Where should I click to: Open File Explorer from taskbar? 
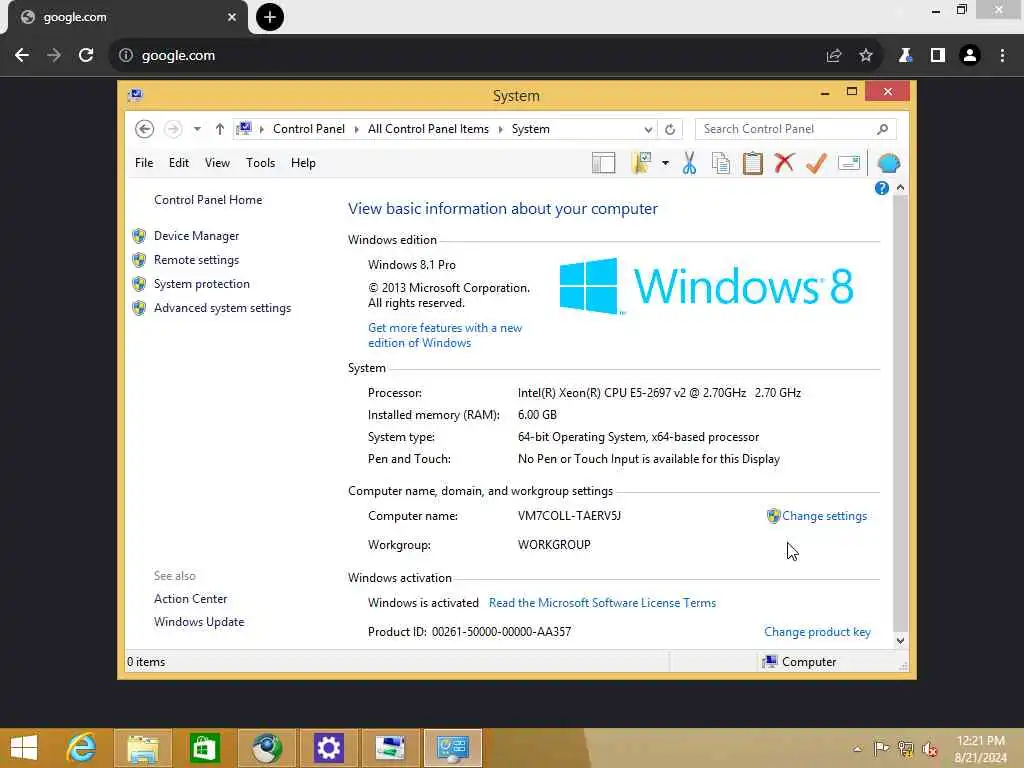(143, 748)
